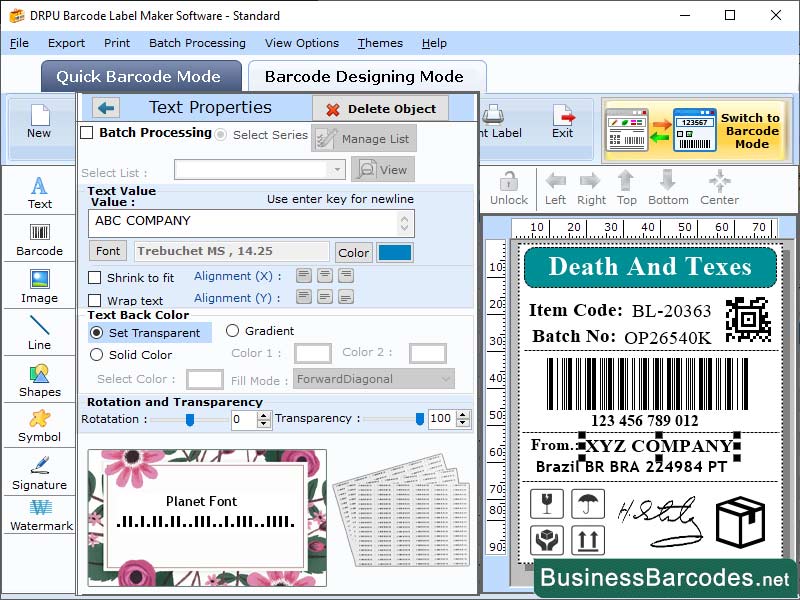Viewport: 800px width, 600px height.
Task: Decrease Transparency value with down stepper arrow
Action: click(463, 423)
